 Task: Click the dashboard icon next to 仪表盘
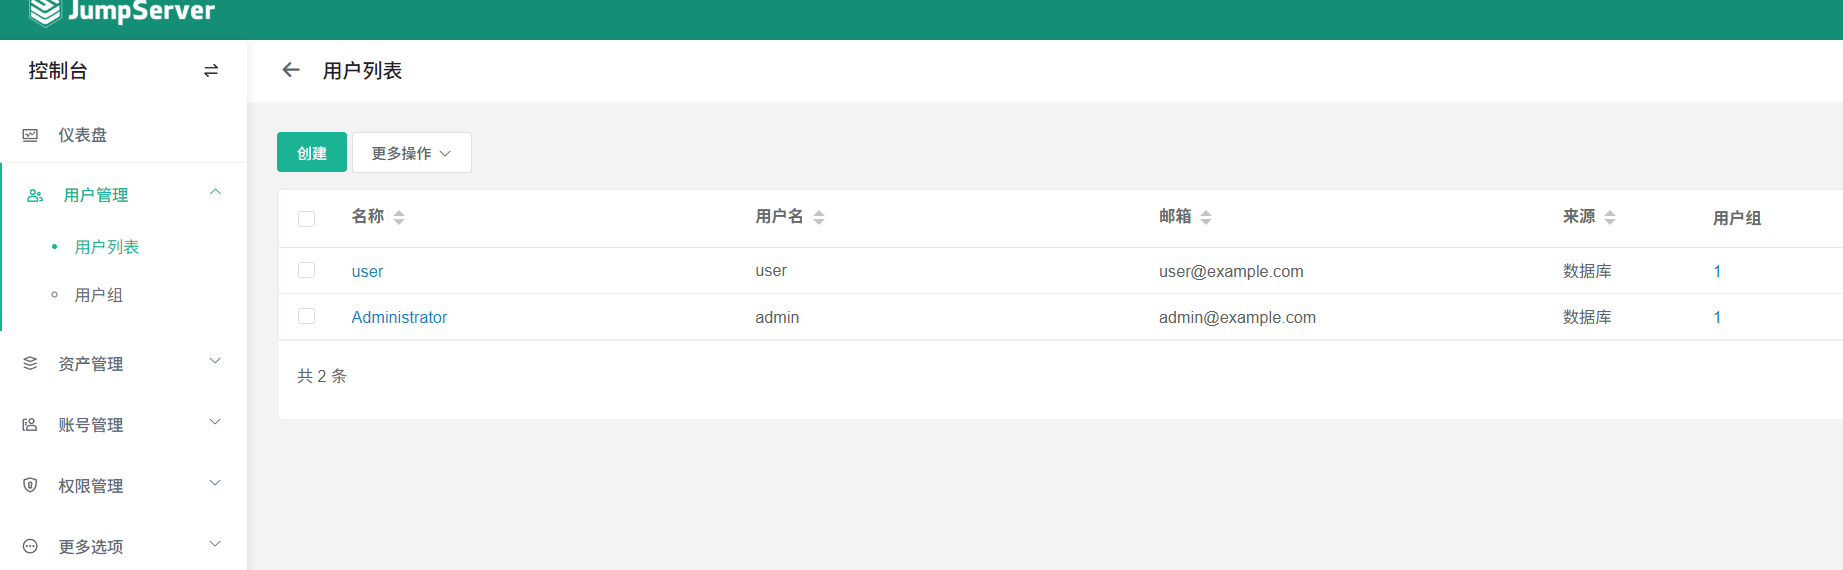pos(31,135)
